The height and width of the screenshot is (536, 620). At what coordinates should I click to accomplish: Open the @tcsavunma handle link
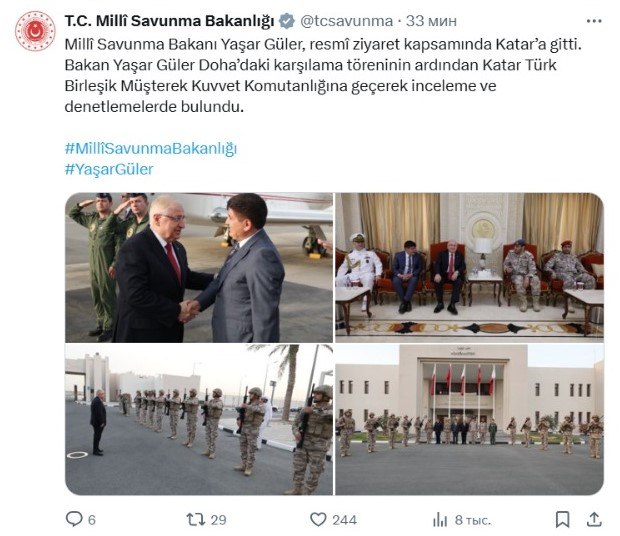[x=346, y=21]
